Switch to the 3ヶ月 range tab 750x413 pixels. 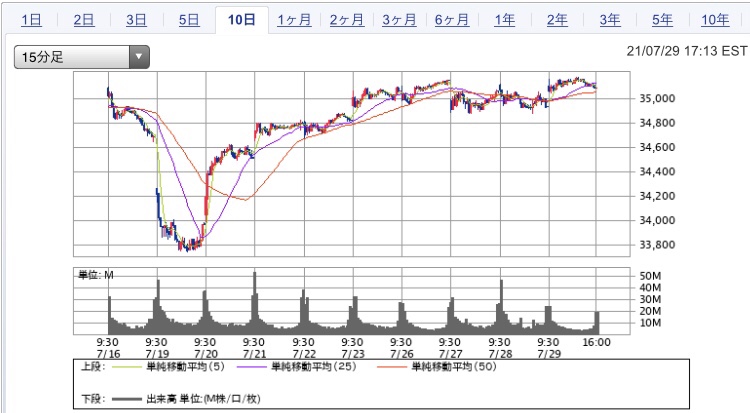click(x=399, y=20)
